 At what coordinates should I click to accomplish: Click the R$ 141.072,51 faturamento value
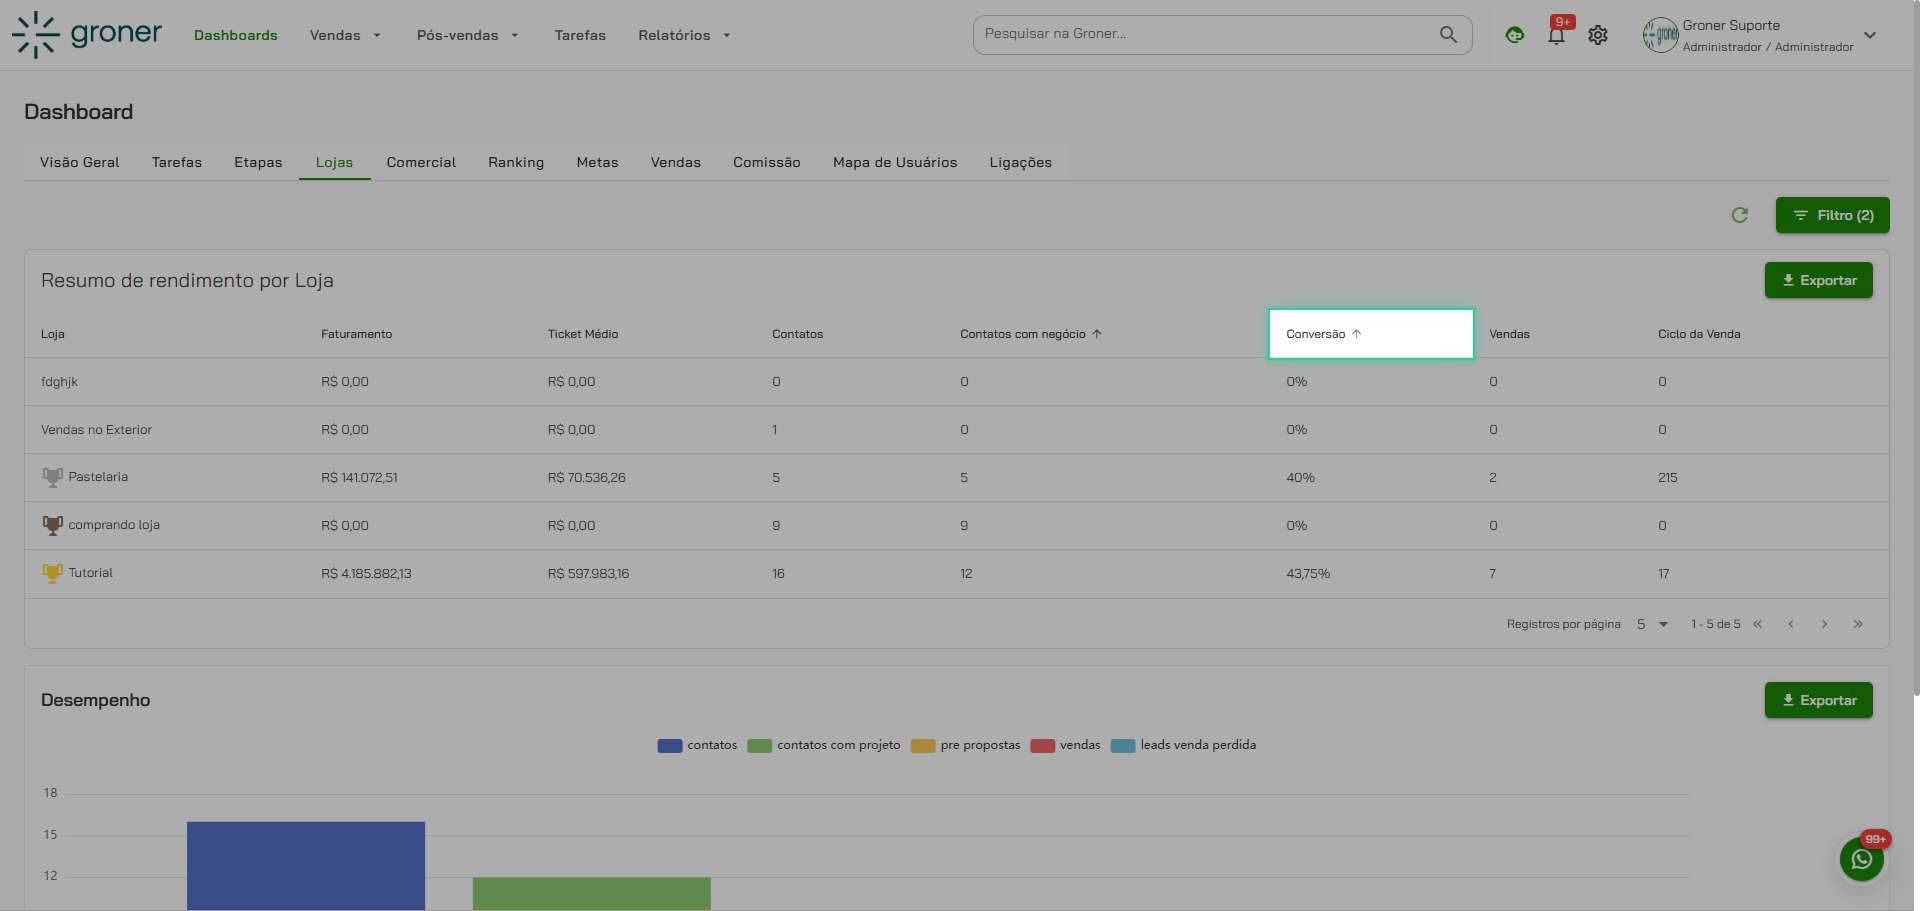point(359,478)
